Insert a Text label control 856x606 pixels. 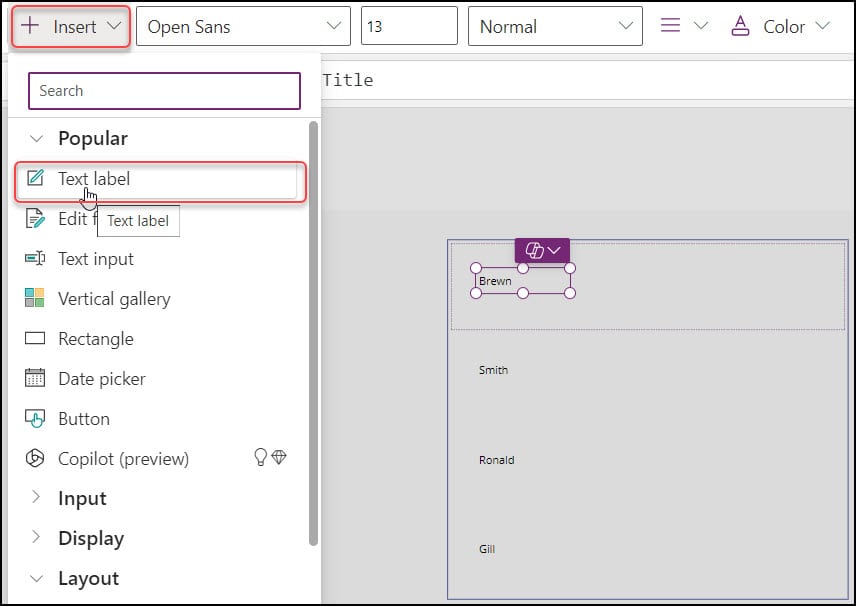pos(160,180)
